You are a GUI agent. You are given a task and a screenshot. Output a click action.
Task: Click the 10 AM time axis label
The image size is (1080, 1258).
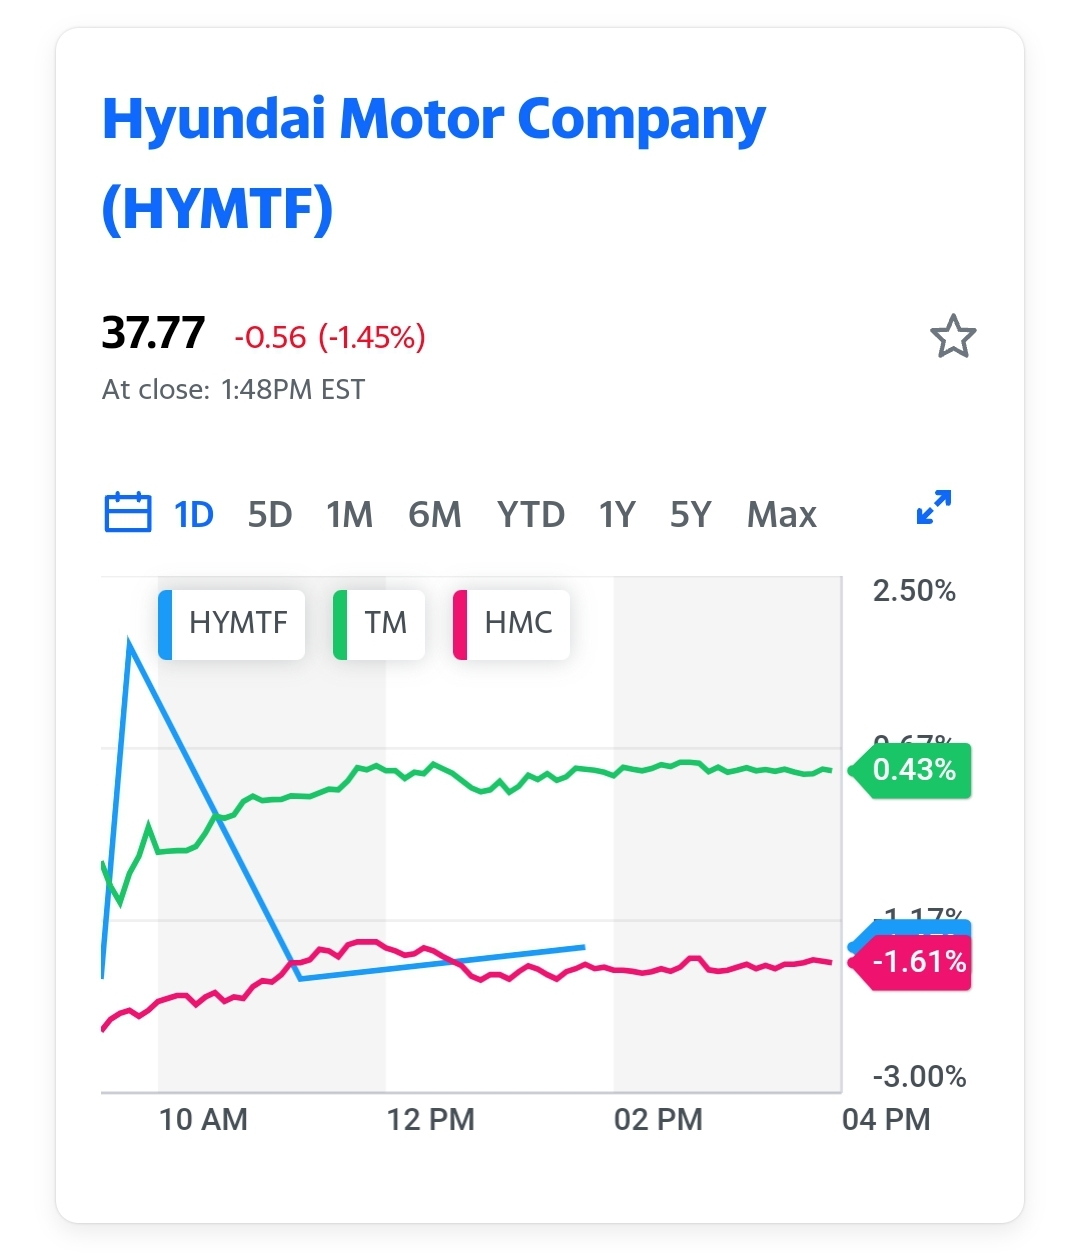[203, 1119]
